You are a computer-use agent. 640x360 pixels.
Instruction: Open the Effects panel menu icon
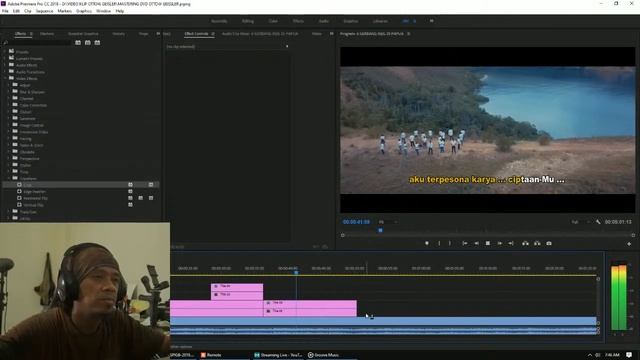click(31, 34)
